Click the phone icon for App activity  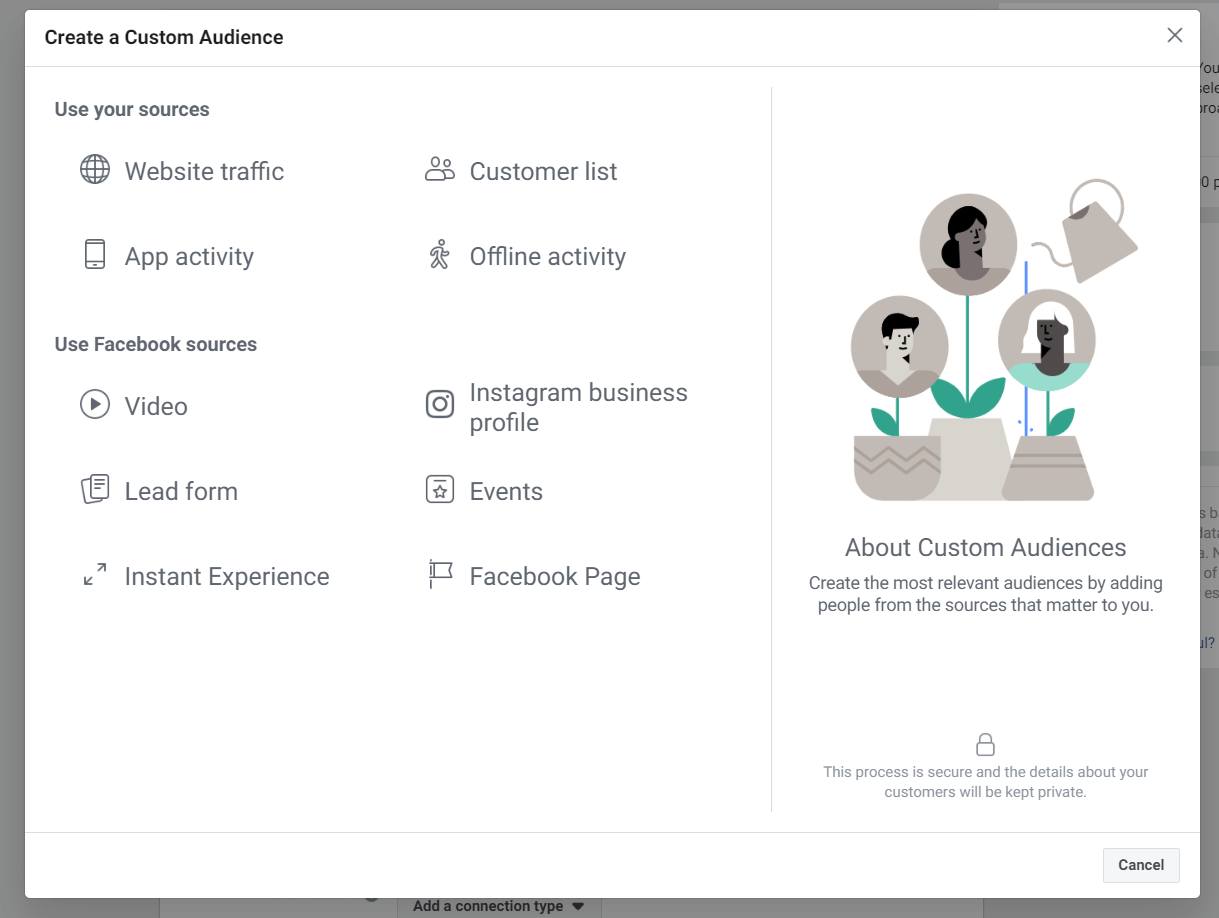[95, 254]
